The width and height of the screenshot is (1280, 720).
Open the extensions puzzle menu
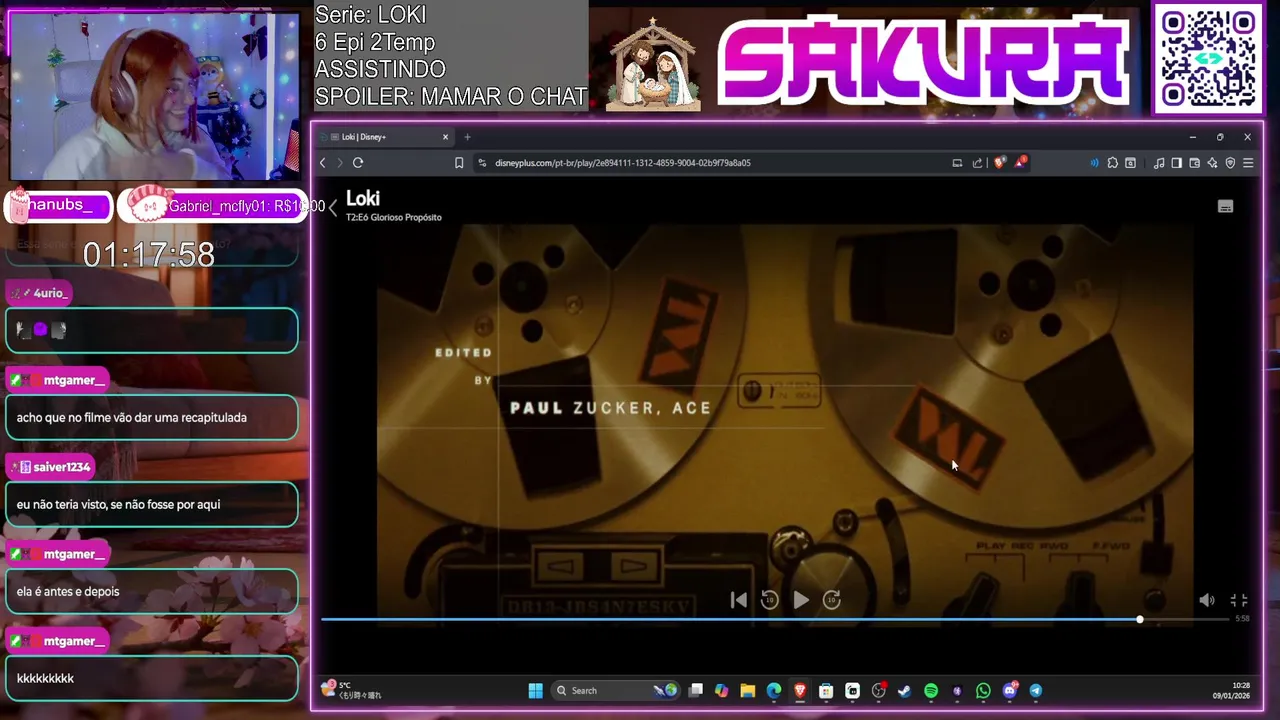pos(1112,163)
